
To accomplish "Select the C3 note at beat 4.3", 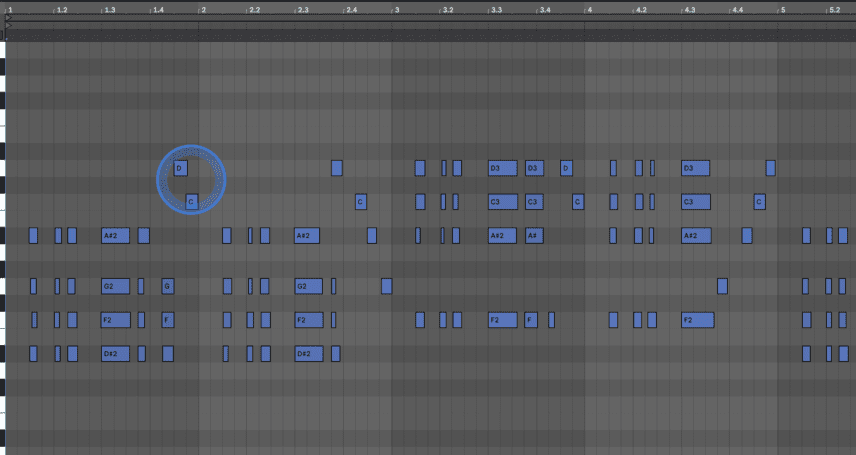I will point(696,202).
